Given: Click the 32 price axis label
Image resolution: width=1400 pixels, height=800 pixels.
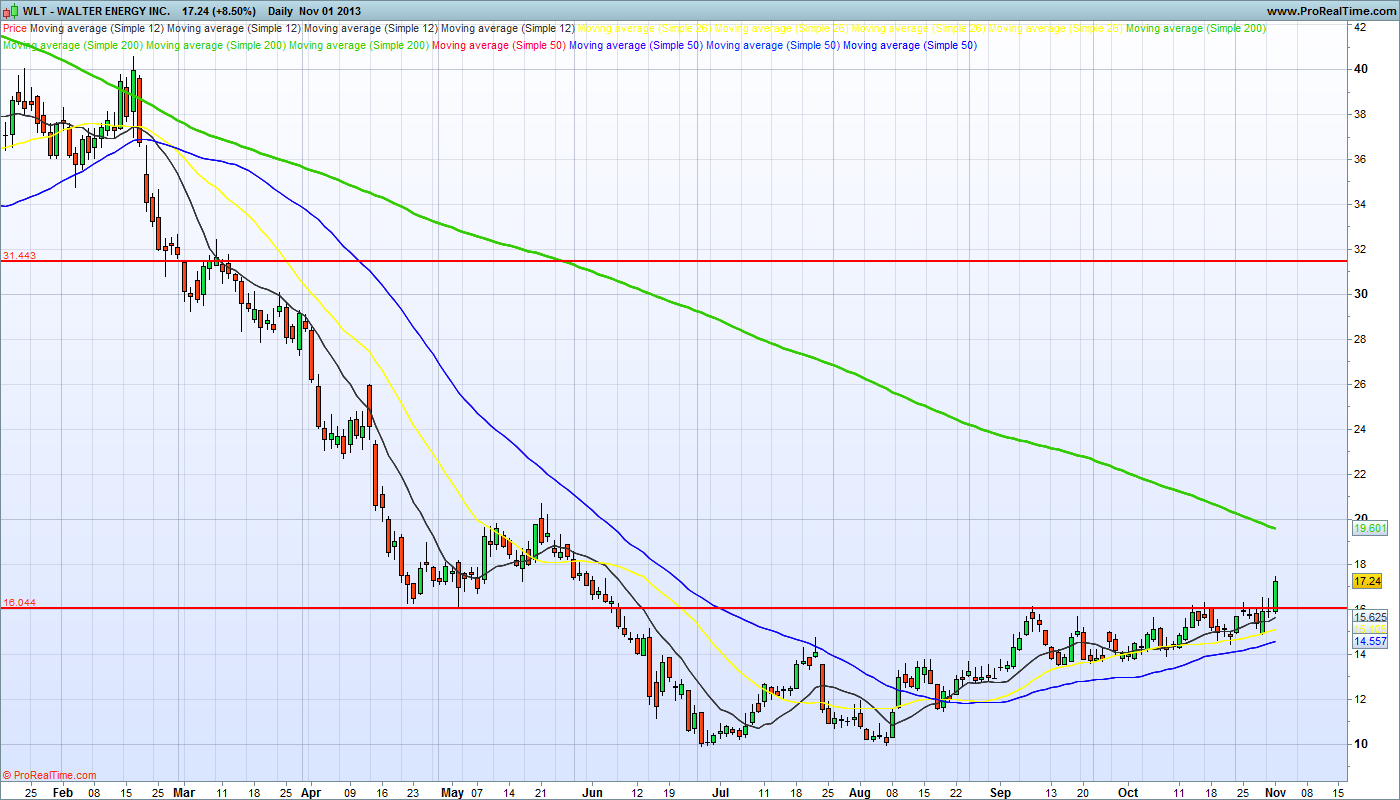Looking at the screenshot, I should click(x=1361, y=249).
